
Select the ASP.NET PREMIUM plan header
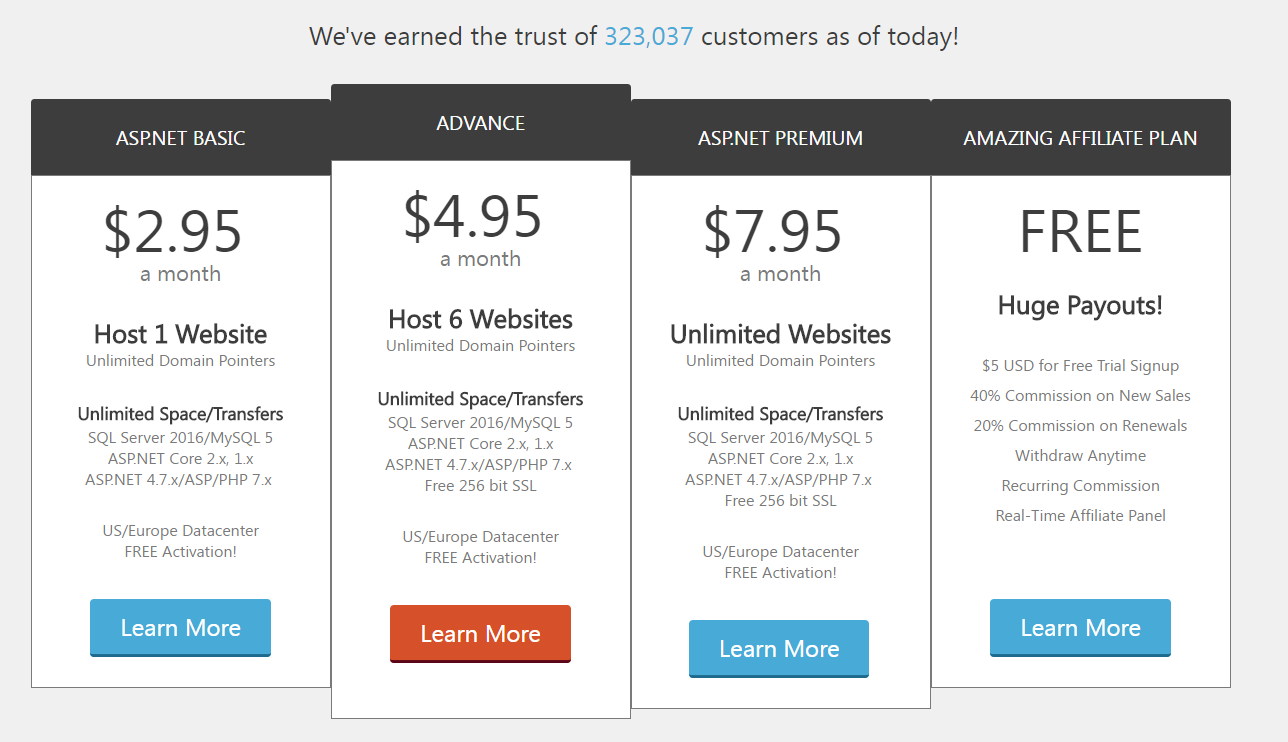[780, 138]
